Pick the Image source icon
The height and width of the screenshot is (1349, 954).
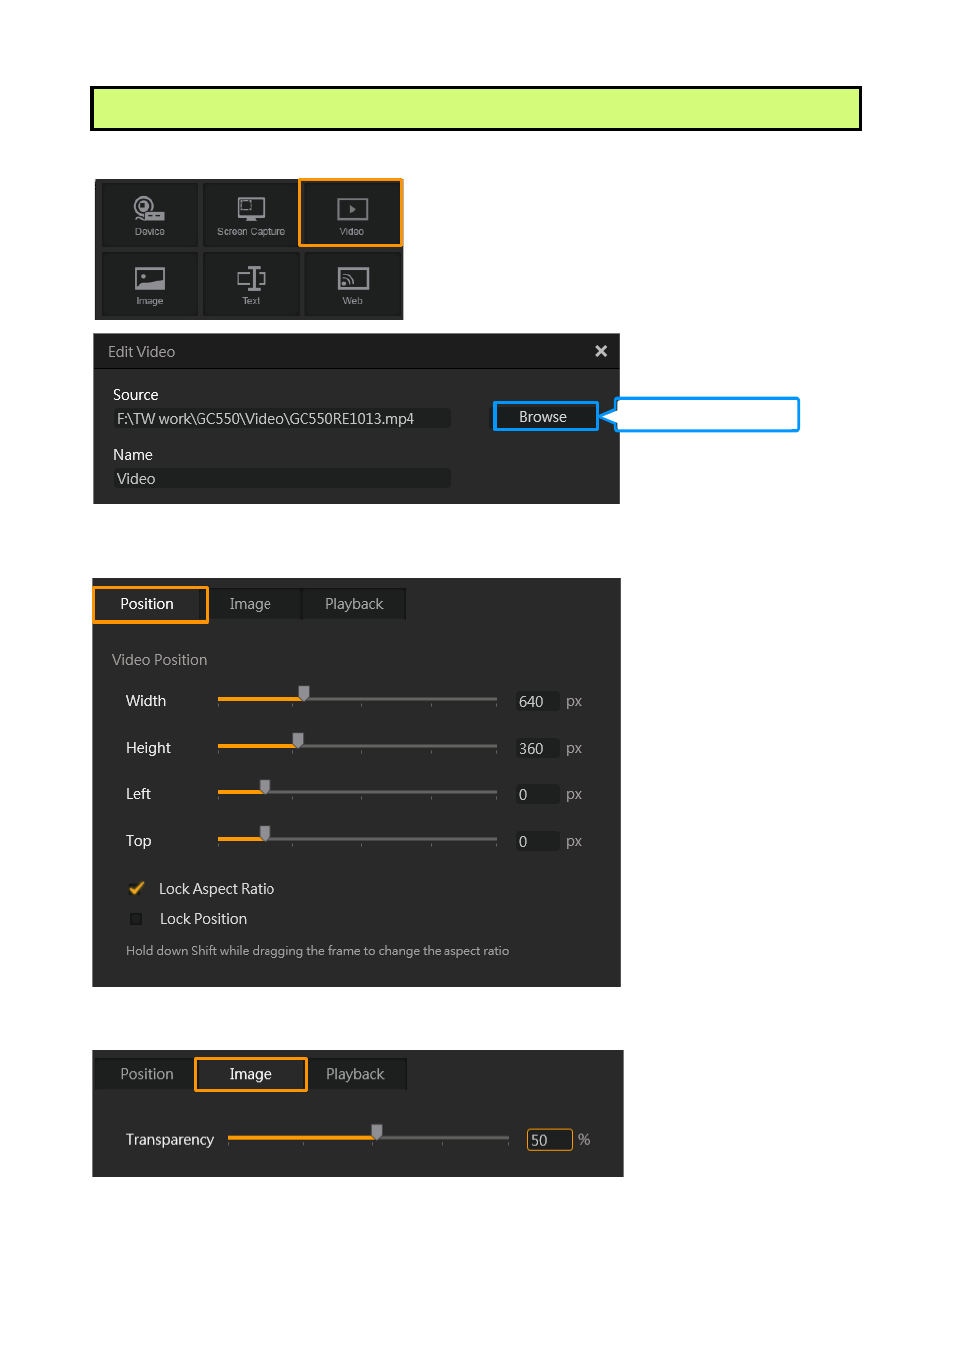pos(149,284)
